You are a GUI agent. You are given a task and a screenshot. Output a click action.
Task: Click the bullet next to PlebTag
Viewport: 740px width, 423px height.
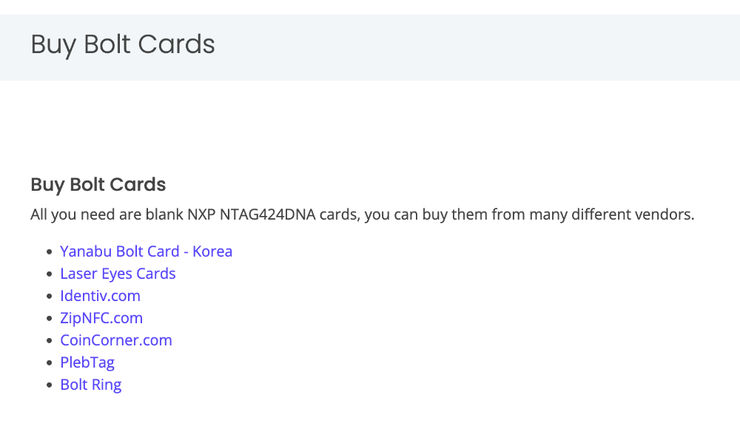click(x=49, y=363)
